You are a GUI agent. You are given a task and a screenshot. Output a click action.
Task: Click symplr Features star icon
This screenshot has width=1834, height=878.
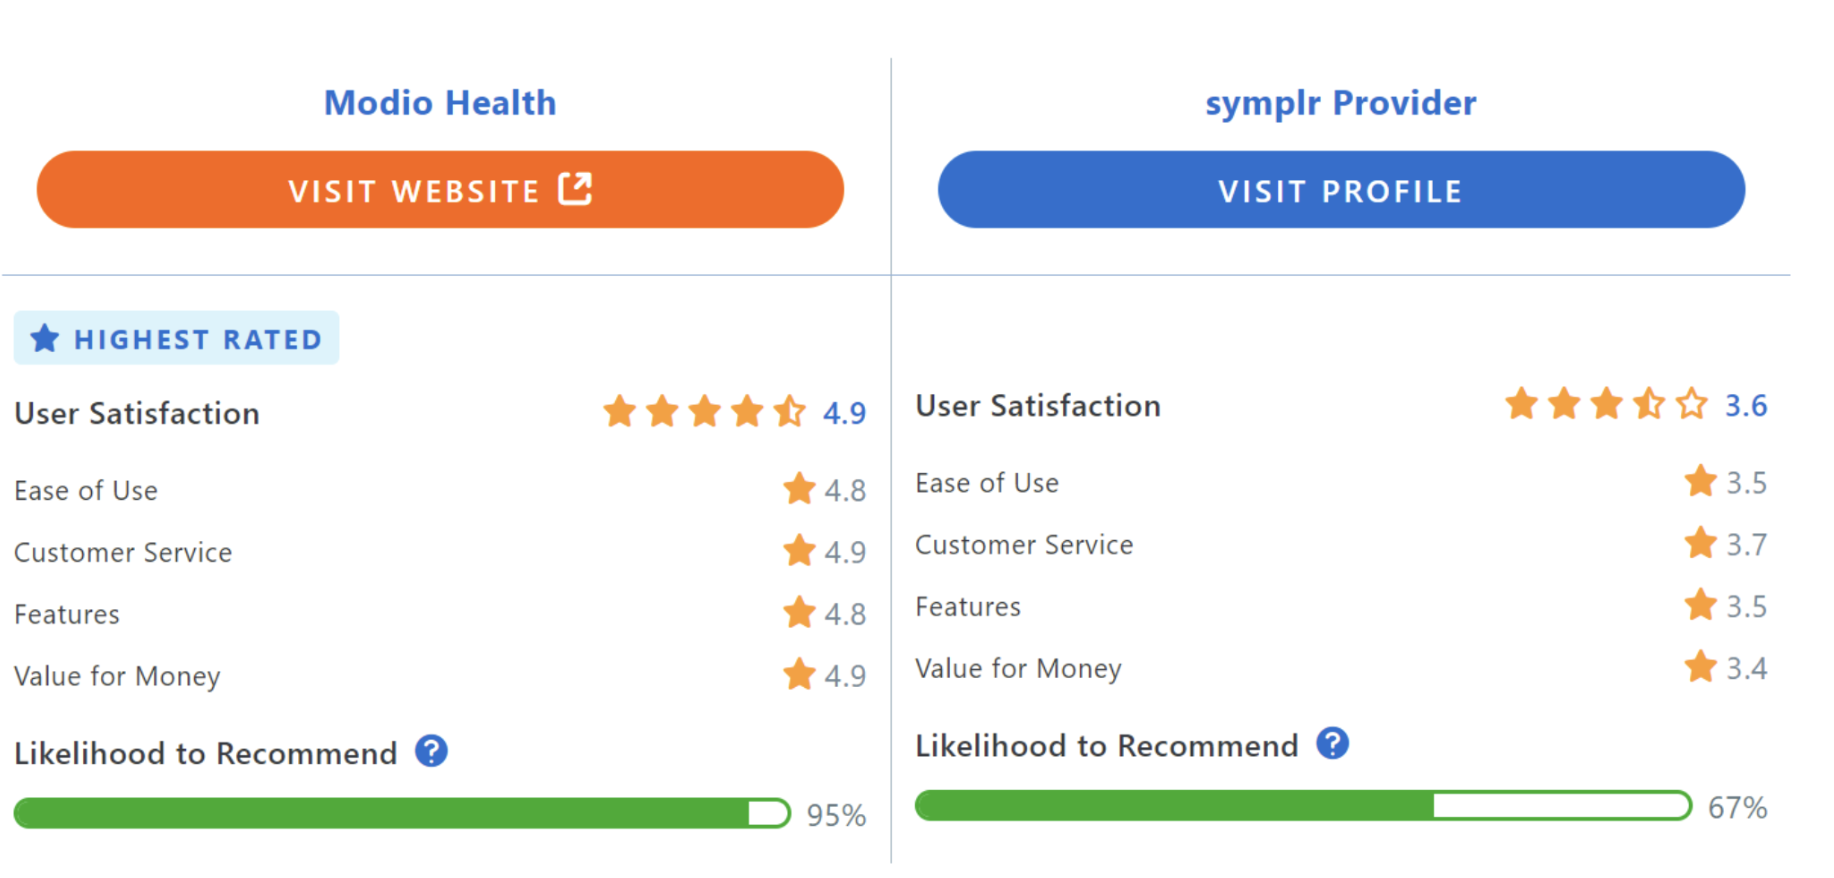1700,604
